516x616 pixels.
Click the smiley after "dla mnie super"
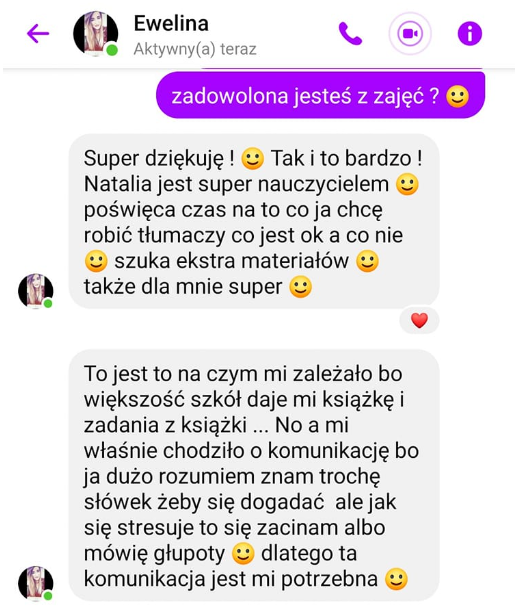pos(301,287)
